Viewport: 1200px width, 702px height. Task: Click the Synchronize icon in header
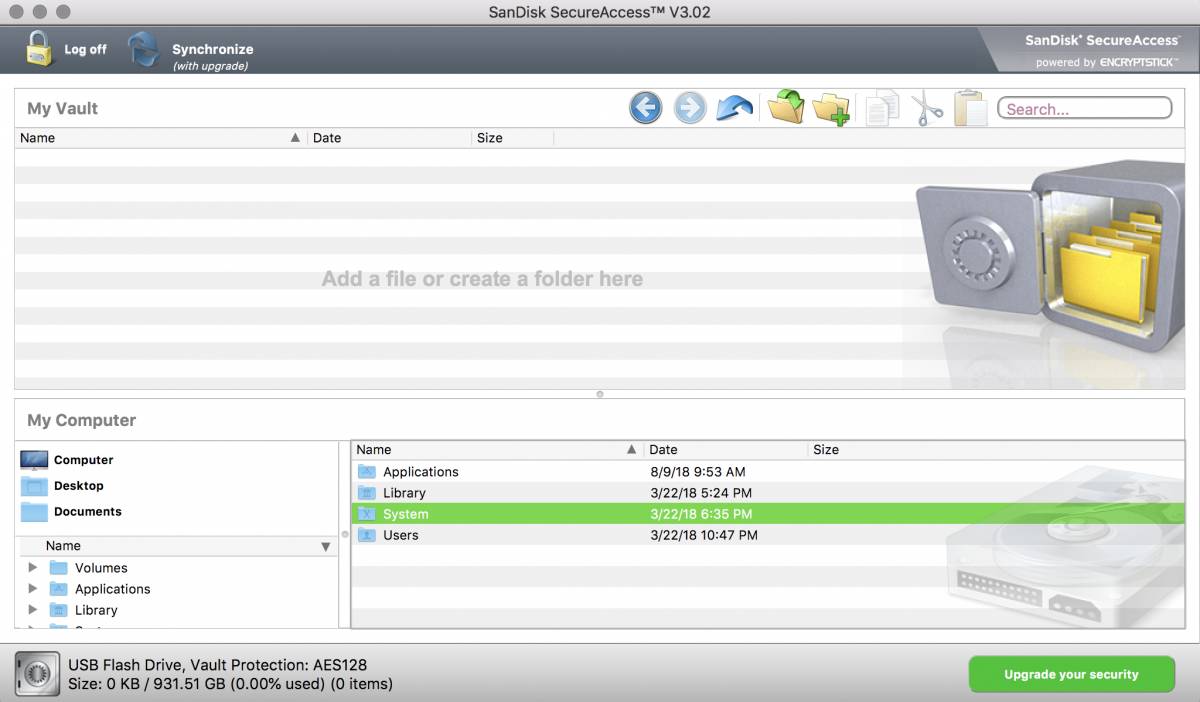144,51
